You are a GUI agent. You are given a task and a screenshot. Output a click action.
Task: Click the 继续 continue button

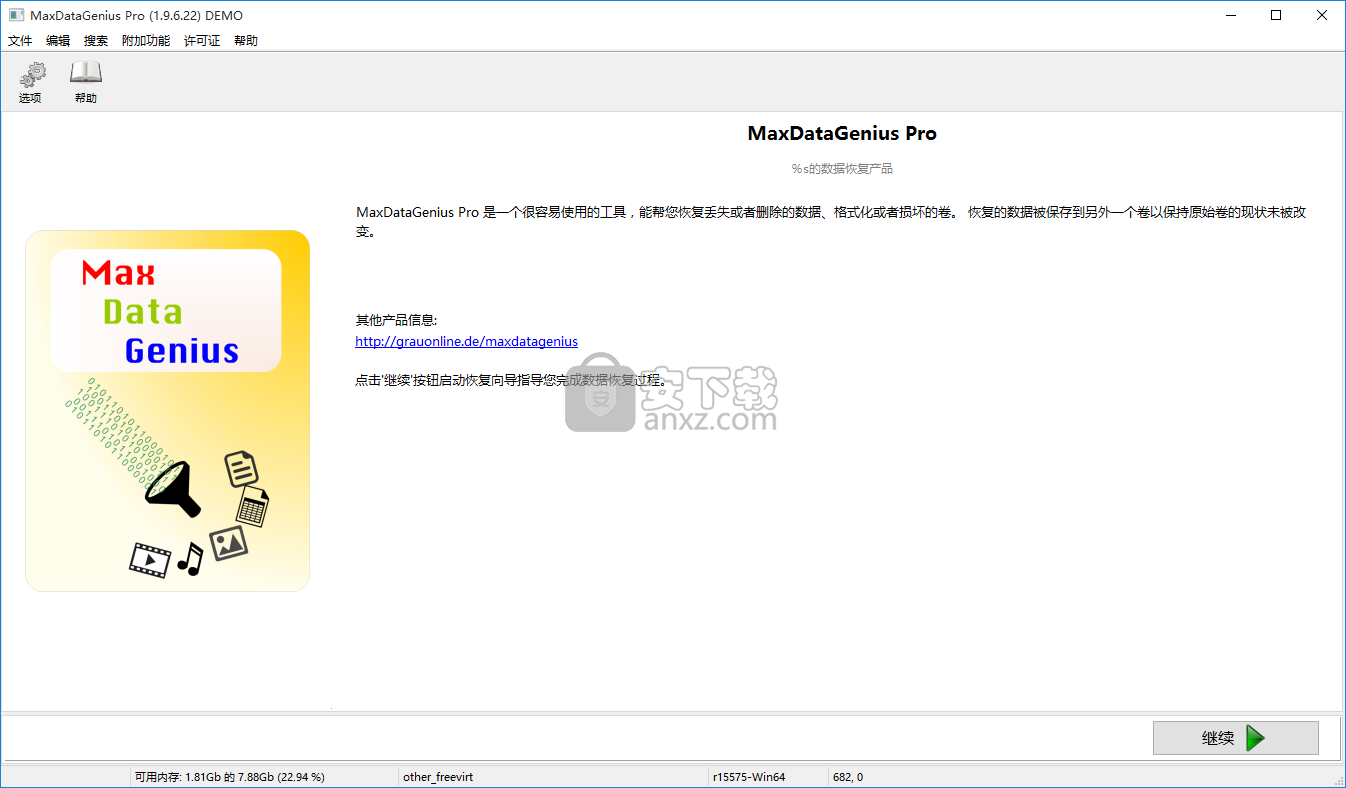pyautogui.click(x=1235, y=738)
